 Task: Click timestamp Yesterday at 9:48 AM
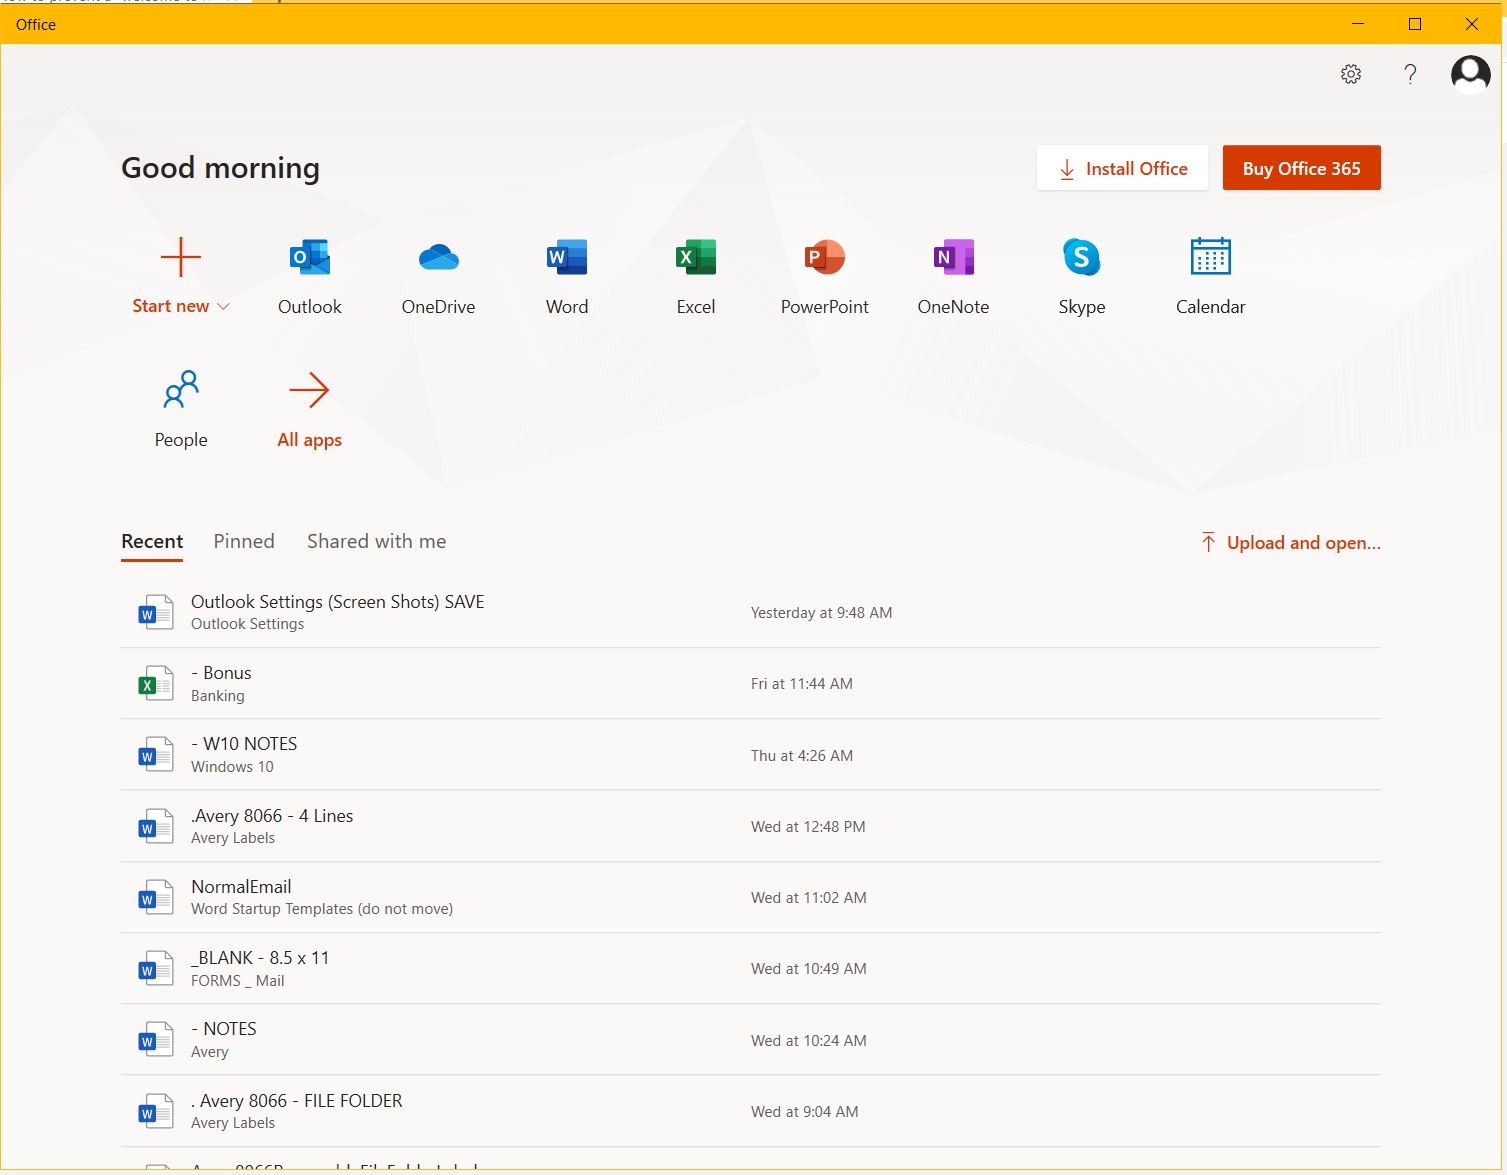pyautogui.click(x=821, y=613)
